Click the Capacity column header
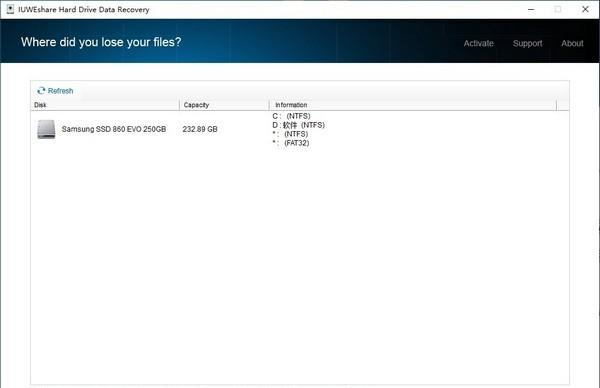 (x=224, y=105)
